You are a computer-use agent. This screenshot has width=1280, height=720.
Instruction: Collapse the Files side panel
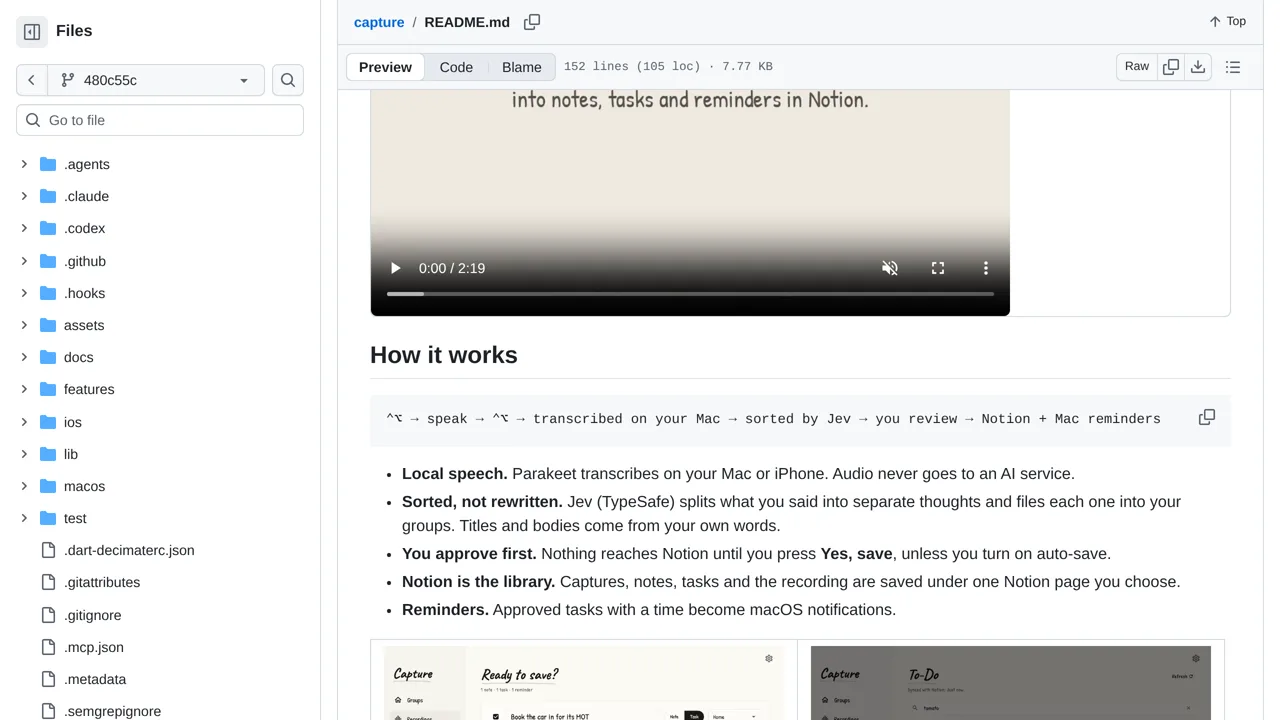click(32, 31)
